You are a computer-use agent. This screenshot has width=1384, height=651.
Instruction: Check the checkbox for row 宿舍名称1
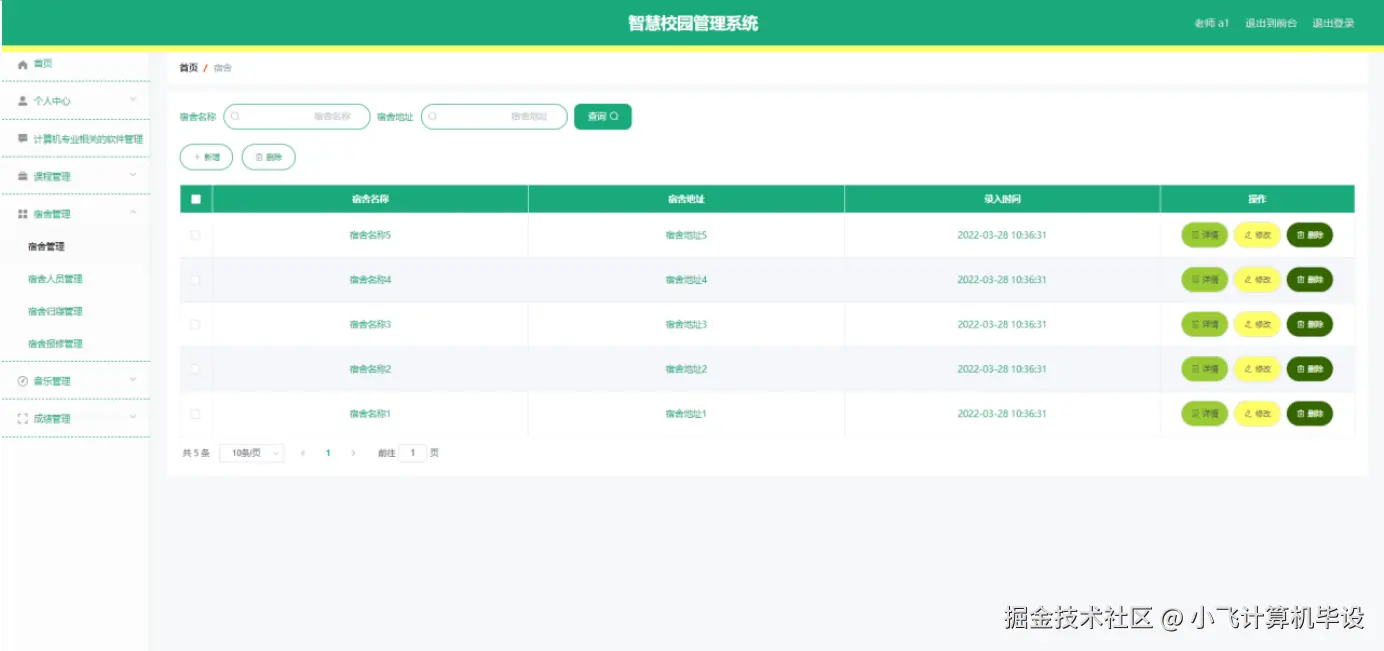pyautogui.click(x=195, y=413)
